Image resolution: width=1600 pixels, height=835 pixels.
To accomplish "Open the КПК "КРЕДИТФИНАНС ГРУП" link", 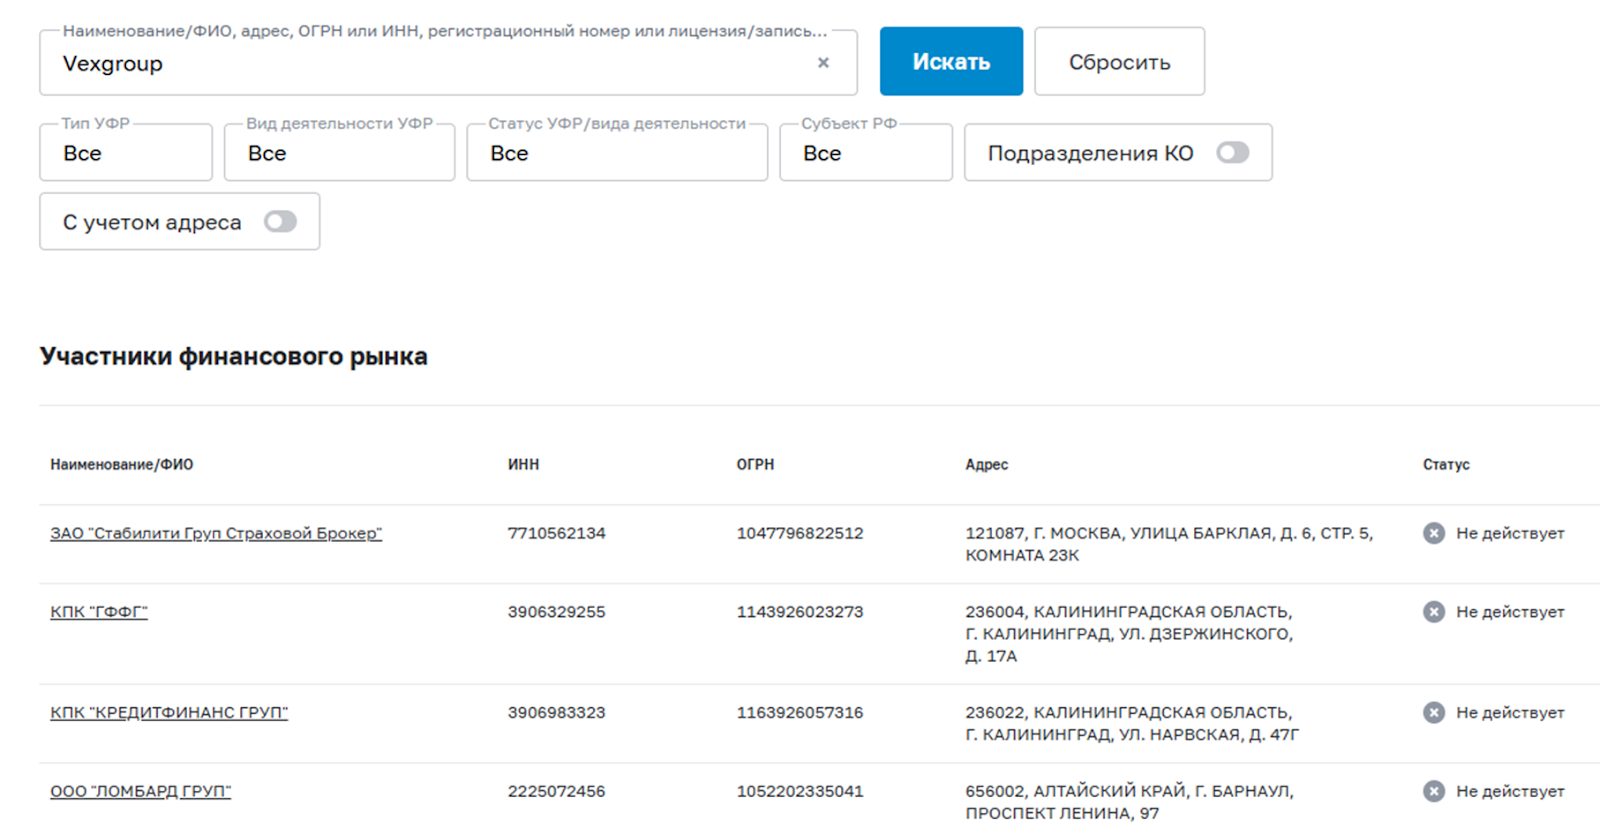I will pyautogui.click(x=169, y=712).
